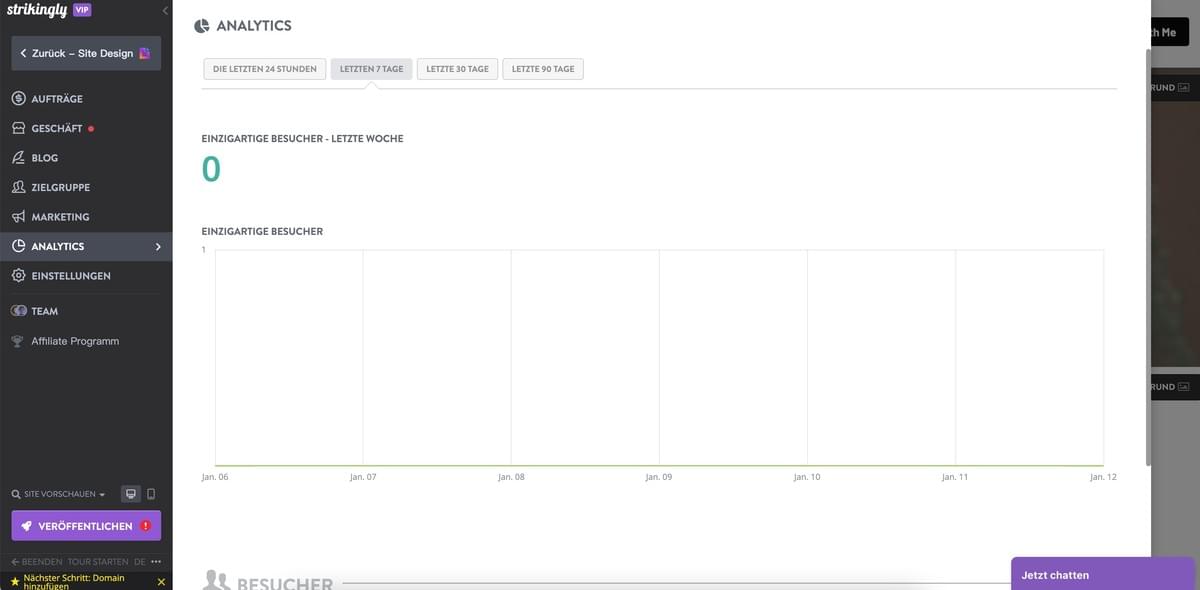Click the Jan. 09 axis label
This screenshot has width=1200, height=590.
click(x=659, y=477)
